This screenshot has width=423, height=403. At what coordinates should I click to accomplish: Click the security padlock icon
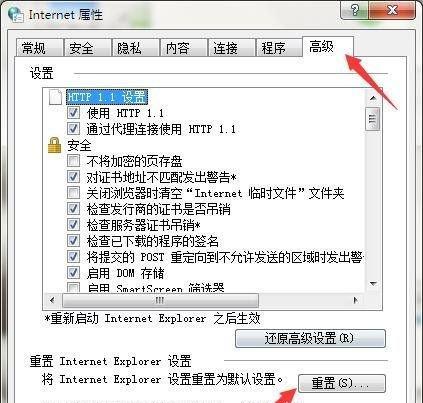(54, 145)
